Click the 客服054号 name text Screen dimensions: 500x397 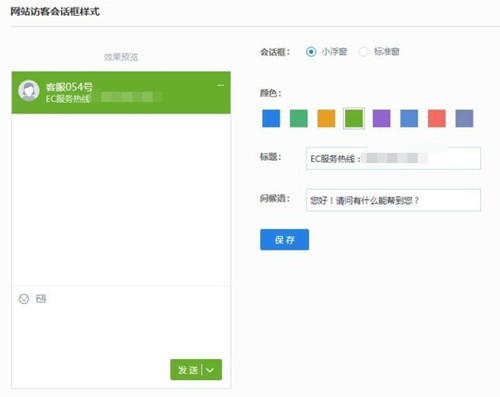click(x=69, y=87)
